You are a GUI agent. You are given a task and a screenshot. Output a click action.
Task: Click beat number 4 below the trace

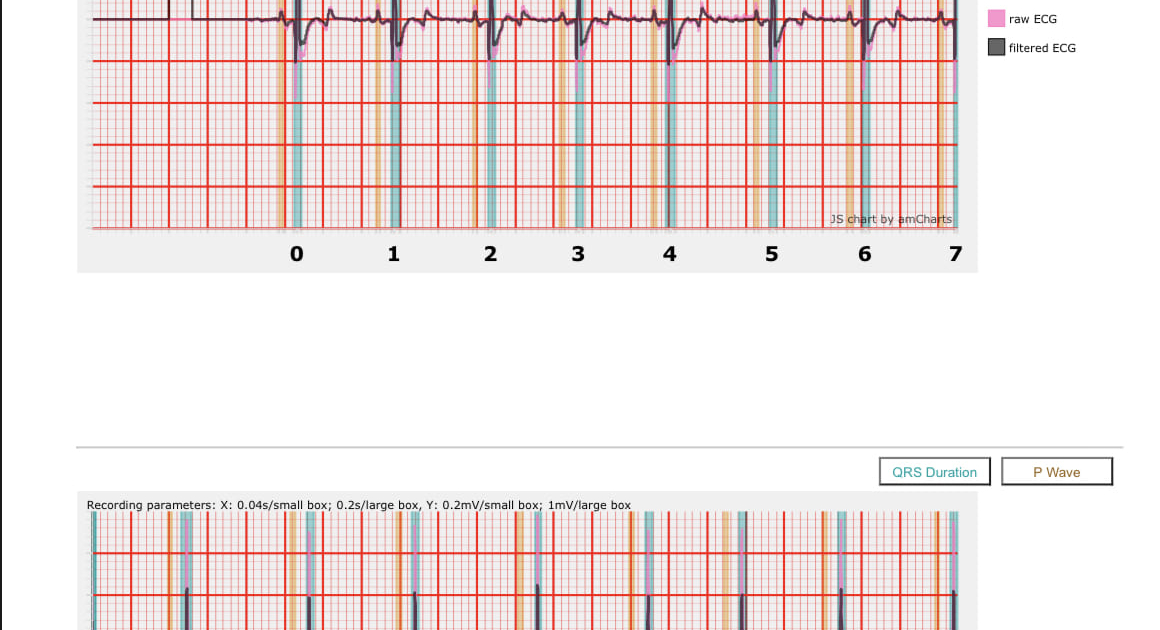pos(669,254)
